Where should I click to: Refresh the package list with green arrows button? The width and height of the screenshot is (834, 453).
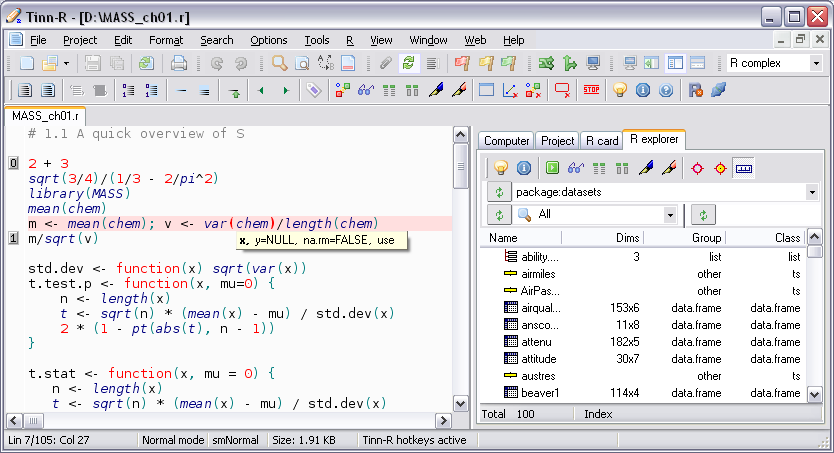(499, 191)
